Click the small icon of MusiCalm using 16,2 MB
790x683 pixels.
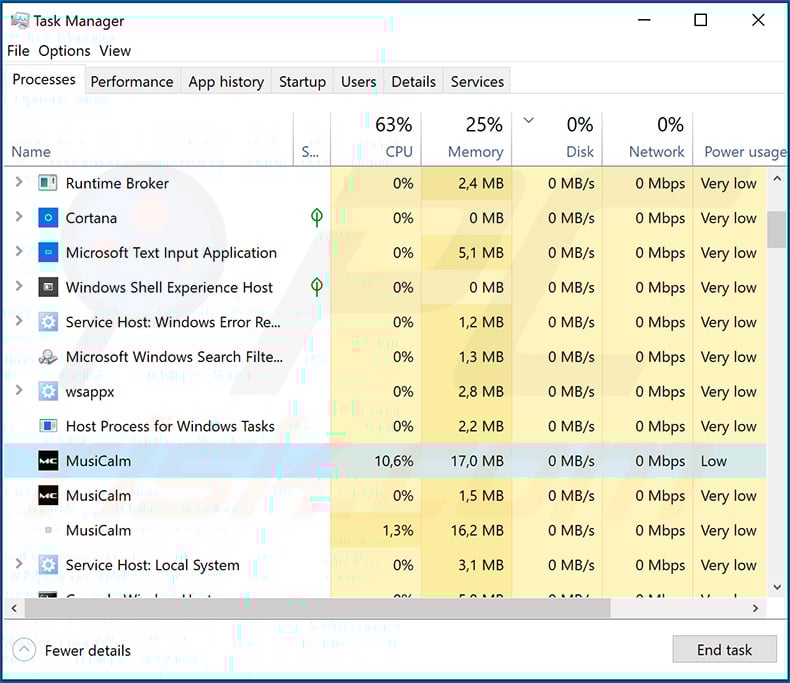pyautogui.click(x=48, y=530)
